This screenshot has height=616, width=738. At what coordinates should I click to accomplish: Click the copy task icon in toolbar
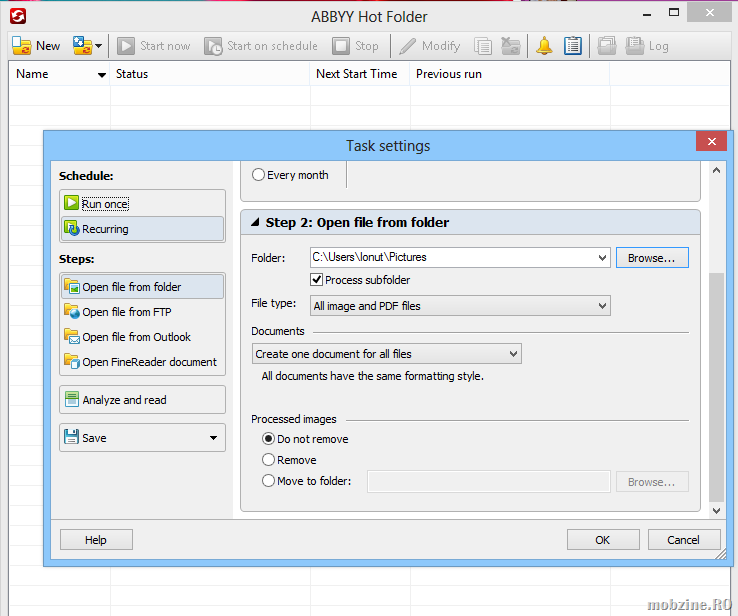(483, 46)
